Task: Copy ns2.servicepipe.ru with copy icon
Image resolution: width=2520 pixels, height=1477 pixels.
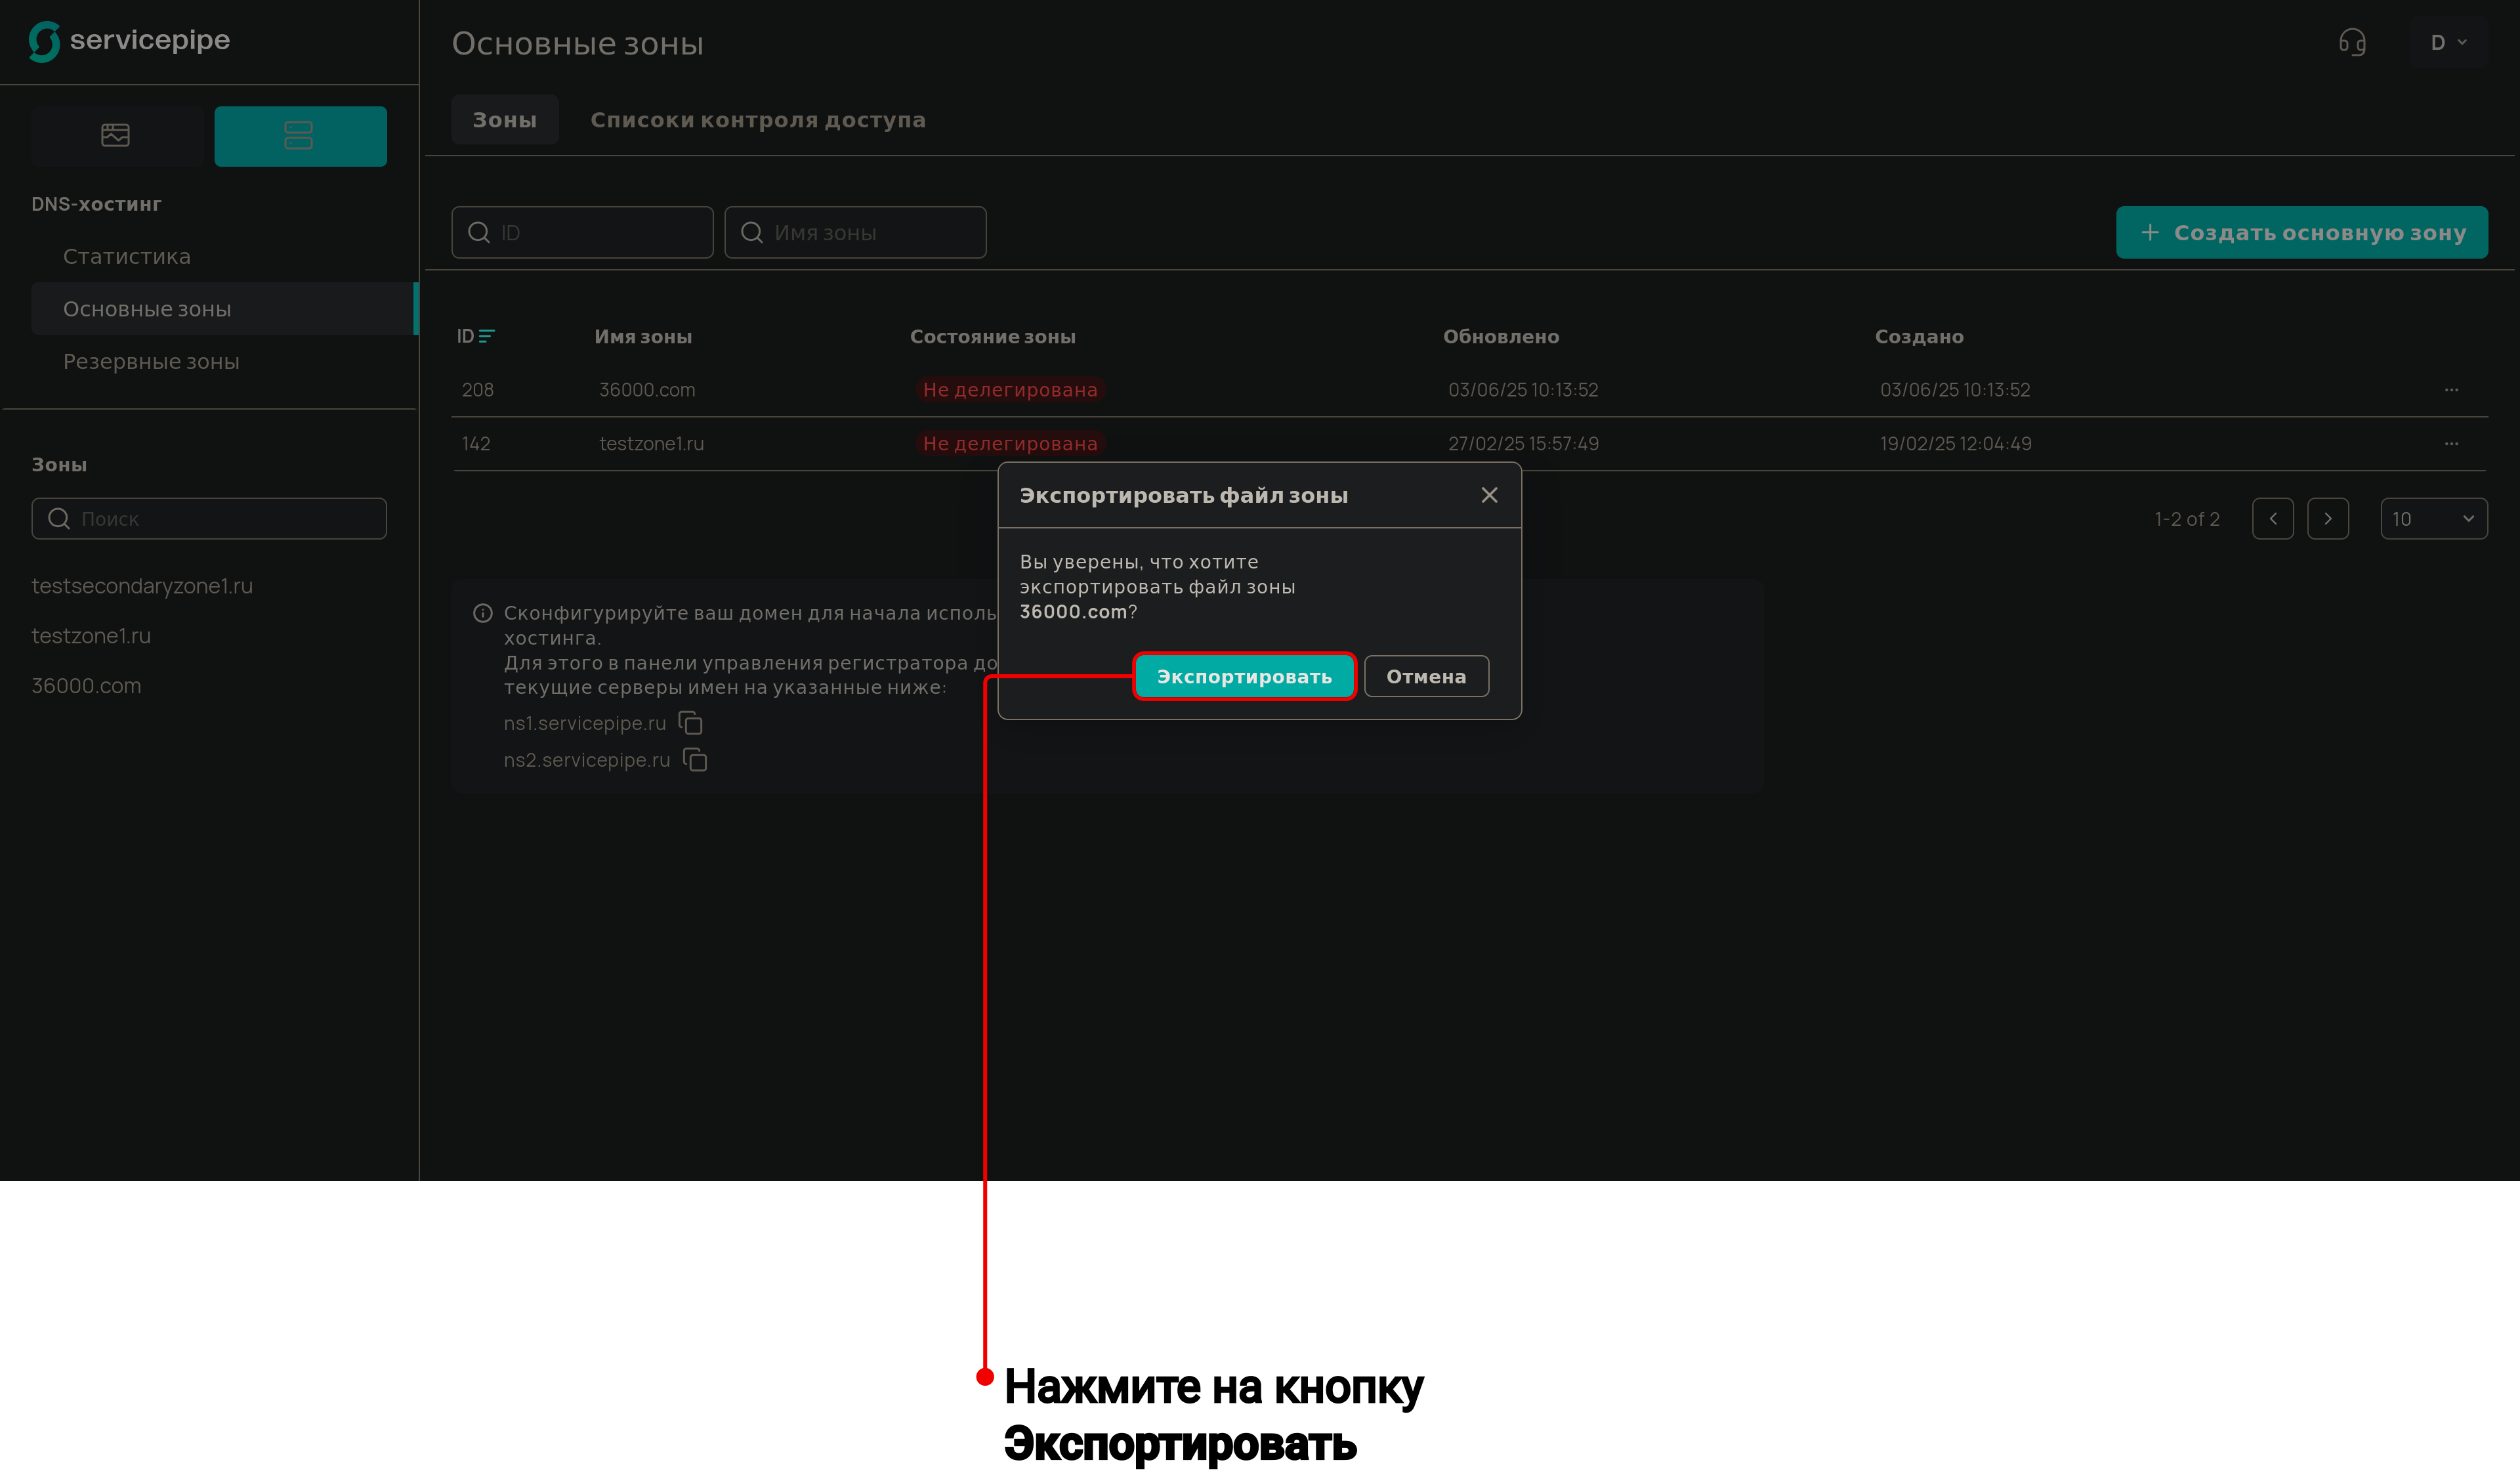Action: click(695, 760)
